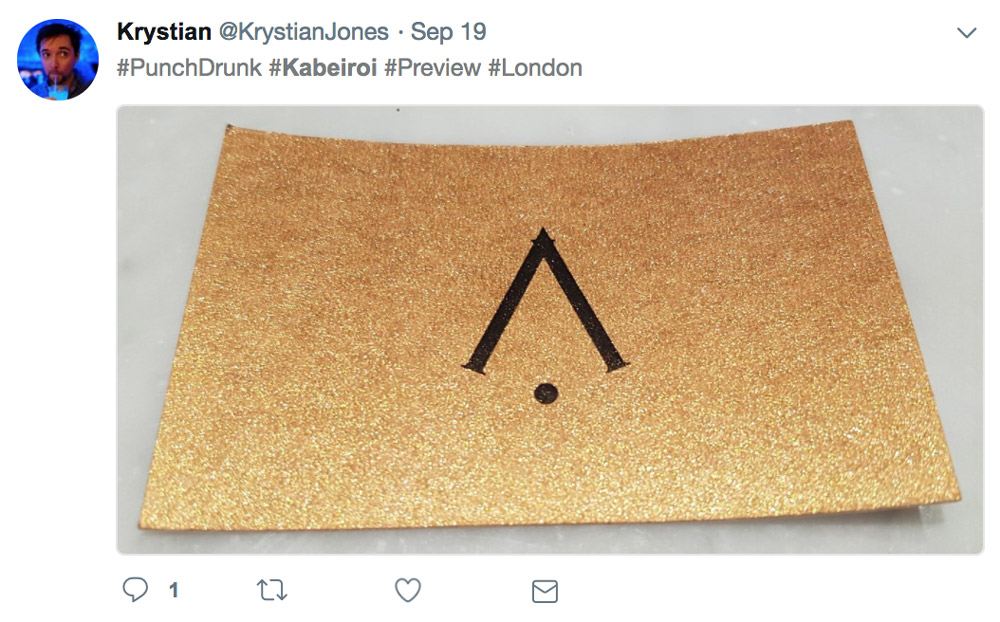
Task: Reply to the tweet via speech bubble icon
Action: point(135,589)
